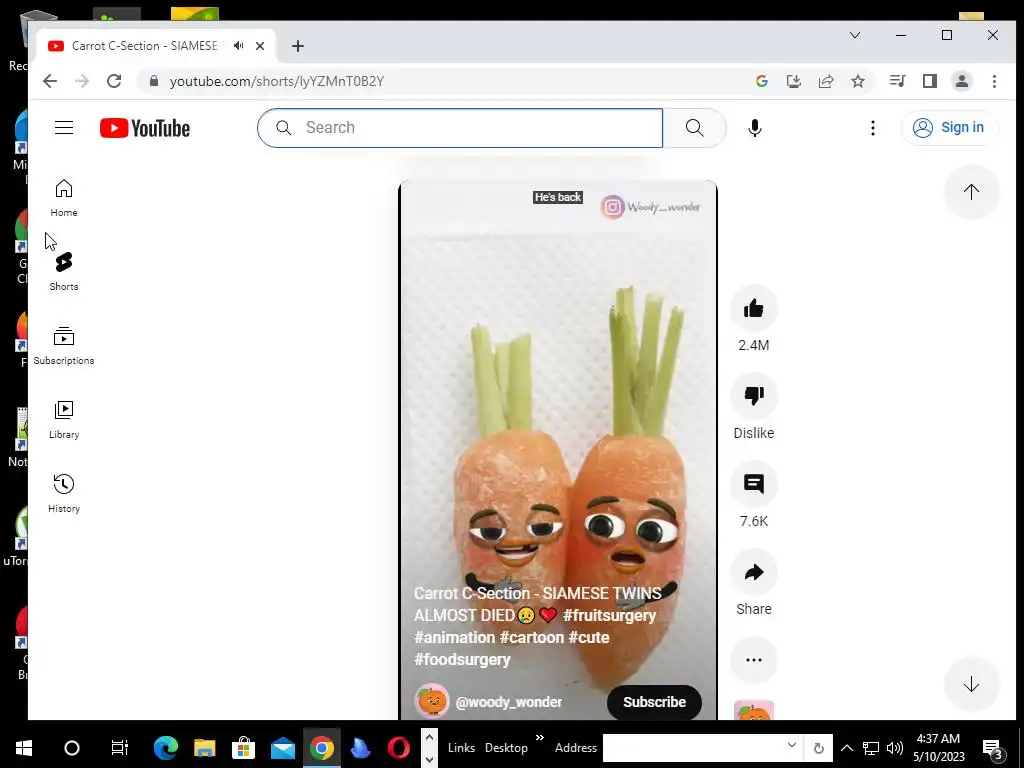
Task: Install app via address bar download icon
Action: [x=793, y=81]
